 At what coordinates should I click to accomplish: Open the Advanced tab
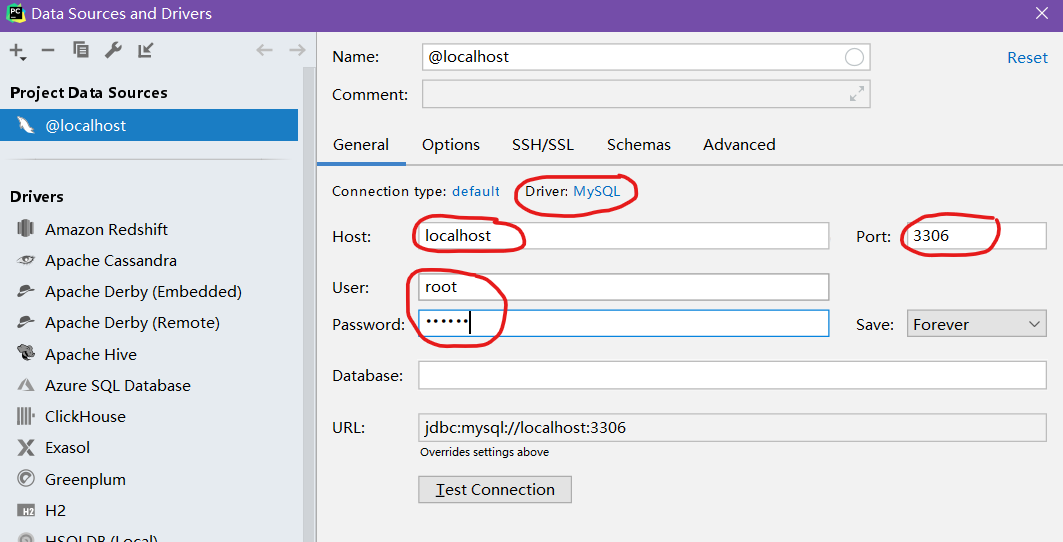(x=739, y=144)
